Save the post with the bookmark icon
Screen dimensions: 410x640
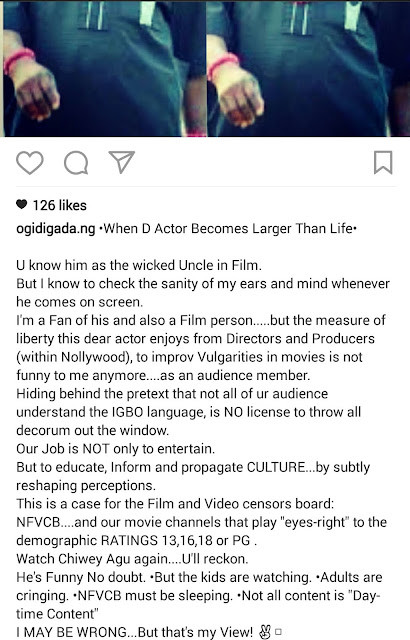[x=383, y=162]
